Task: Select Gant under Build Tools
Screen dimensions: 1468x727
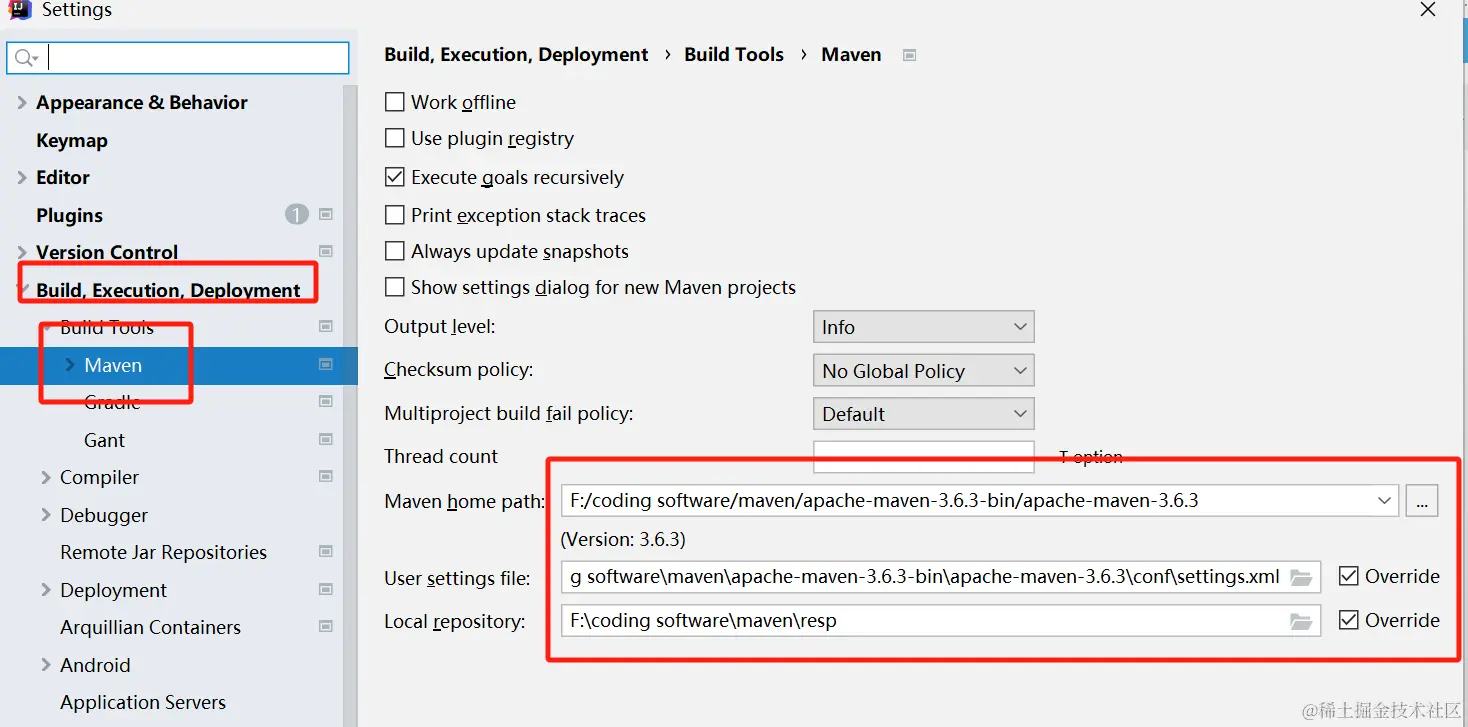Action: [104, 440]
